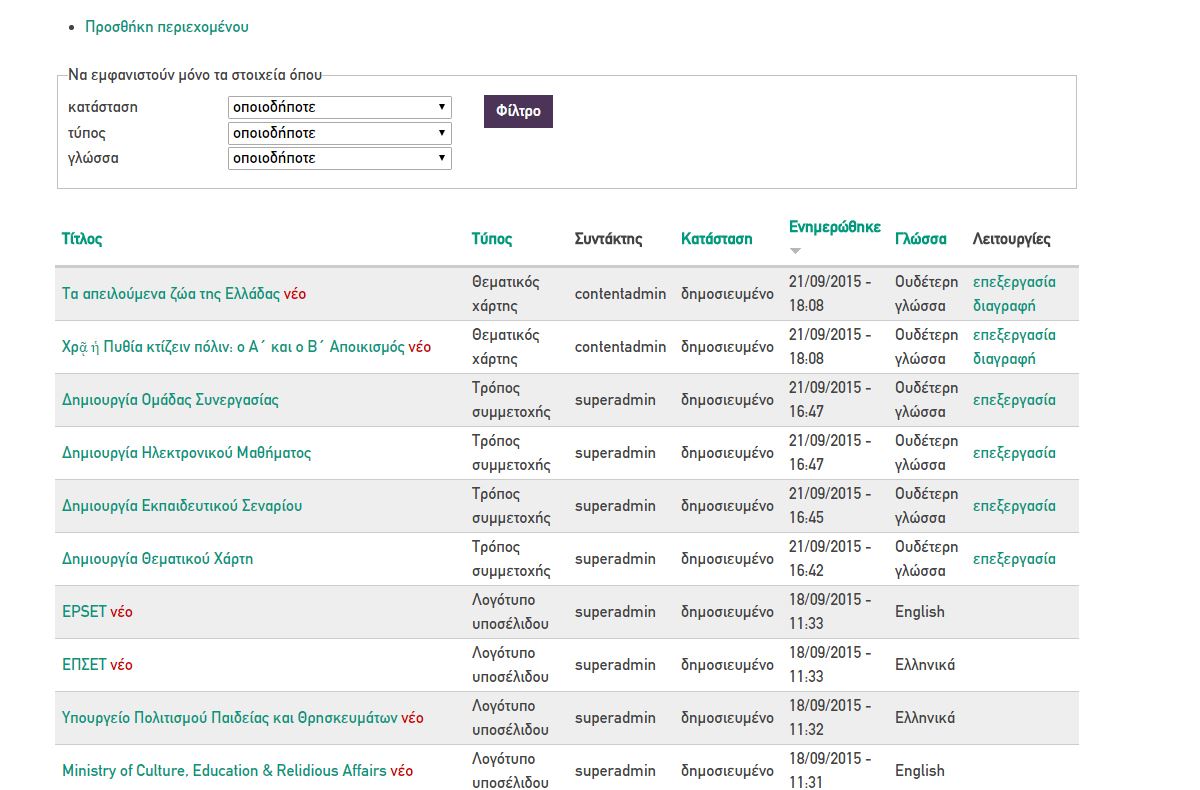Open Ministry of Culture, Education entry
The image size is (1200, 790).
point(224,771)
